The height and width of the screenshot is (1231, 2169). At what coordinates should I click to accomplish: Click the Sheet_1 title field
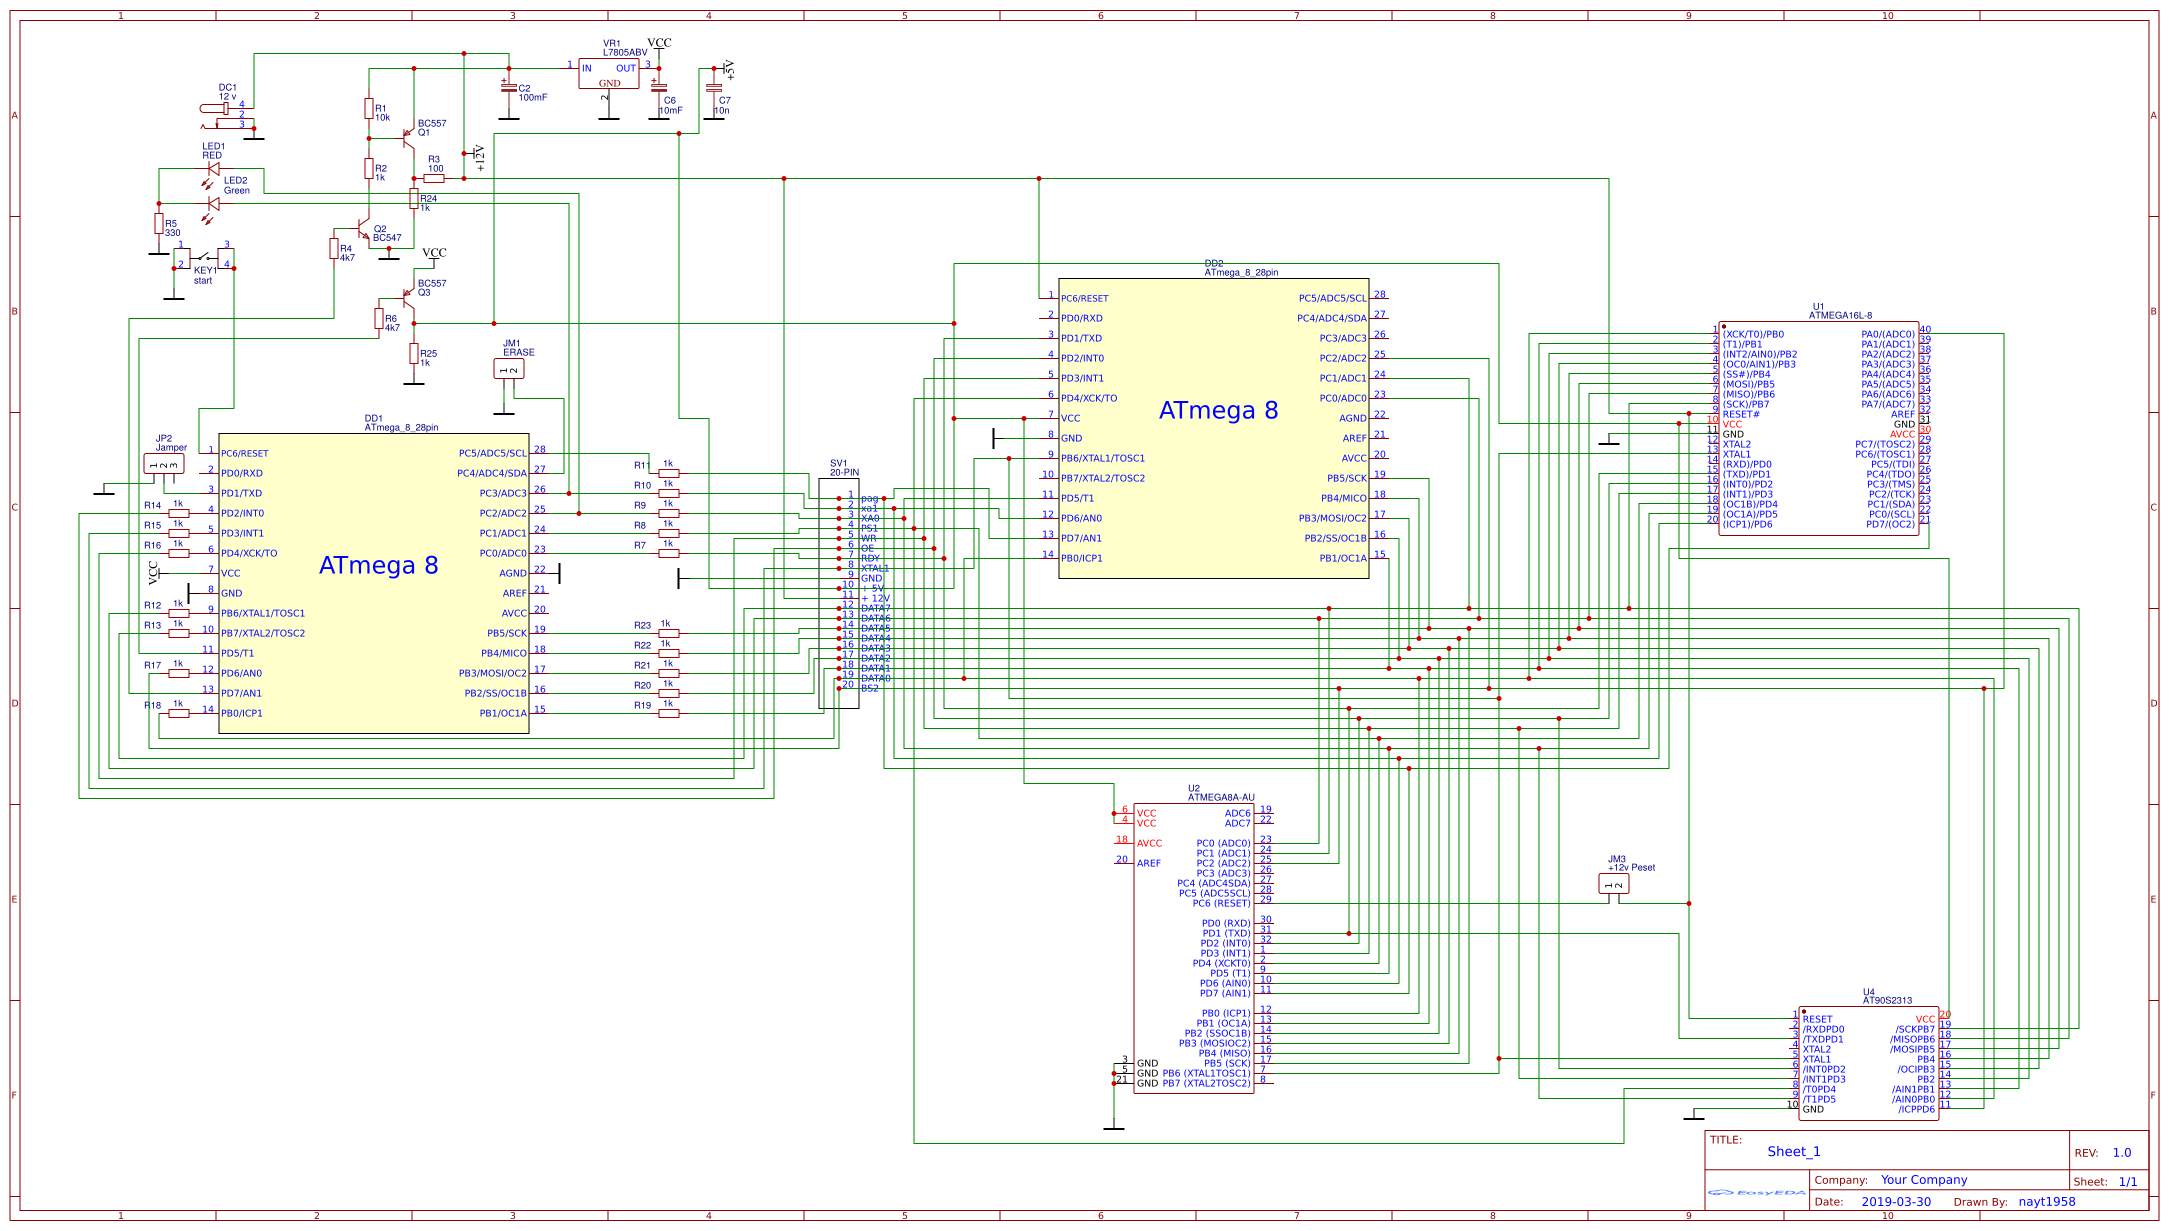coord(1793,1152)
